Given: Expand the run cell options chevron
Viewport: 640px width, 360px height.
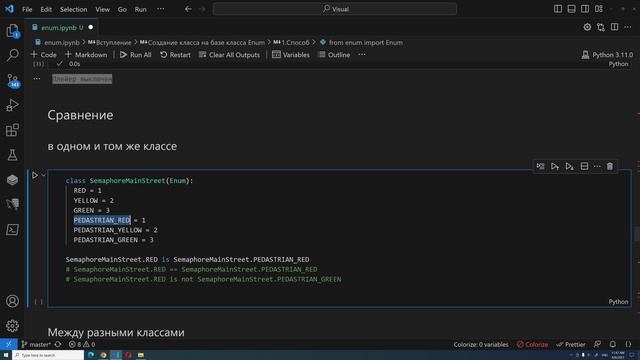Looking at the screenshot, I should pos(43,176).
